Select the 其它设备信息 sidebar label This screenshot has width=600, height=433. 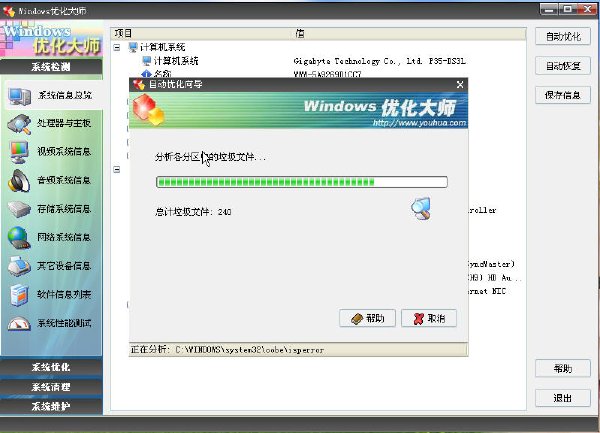(x=64, y=266)
